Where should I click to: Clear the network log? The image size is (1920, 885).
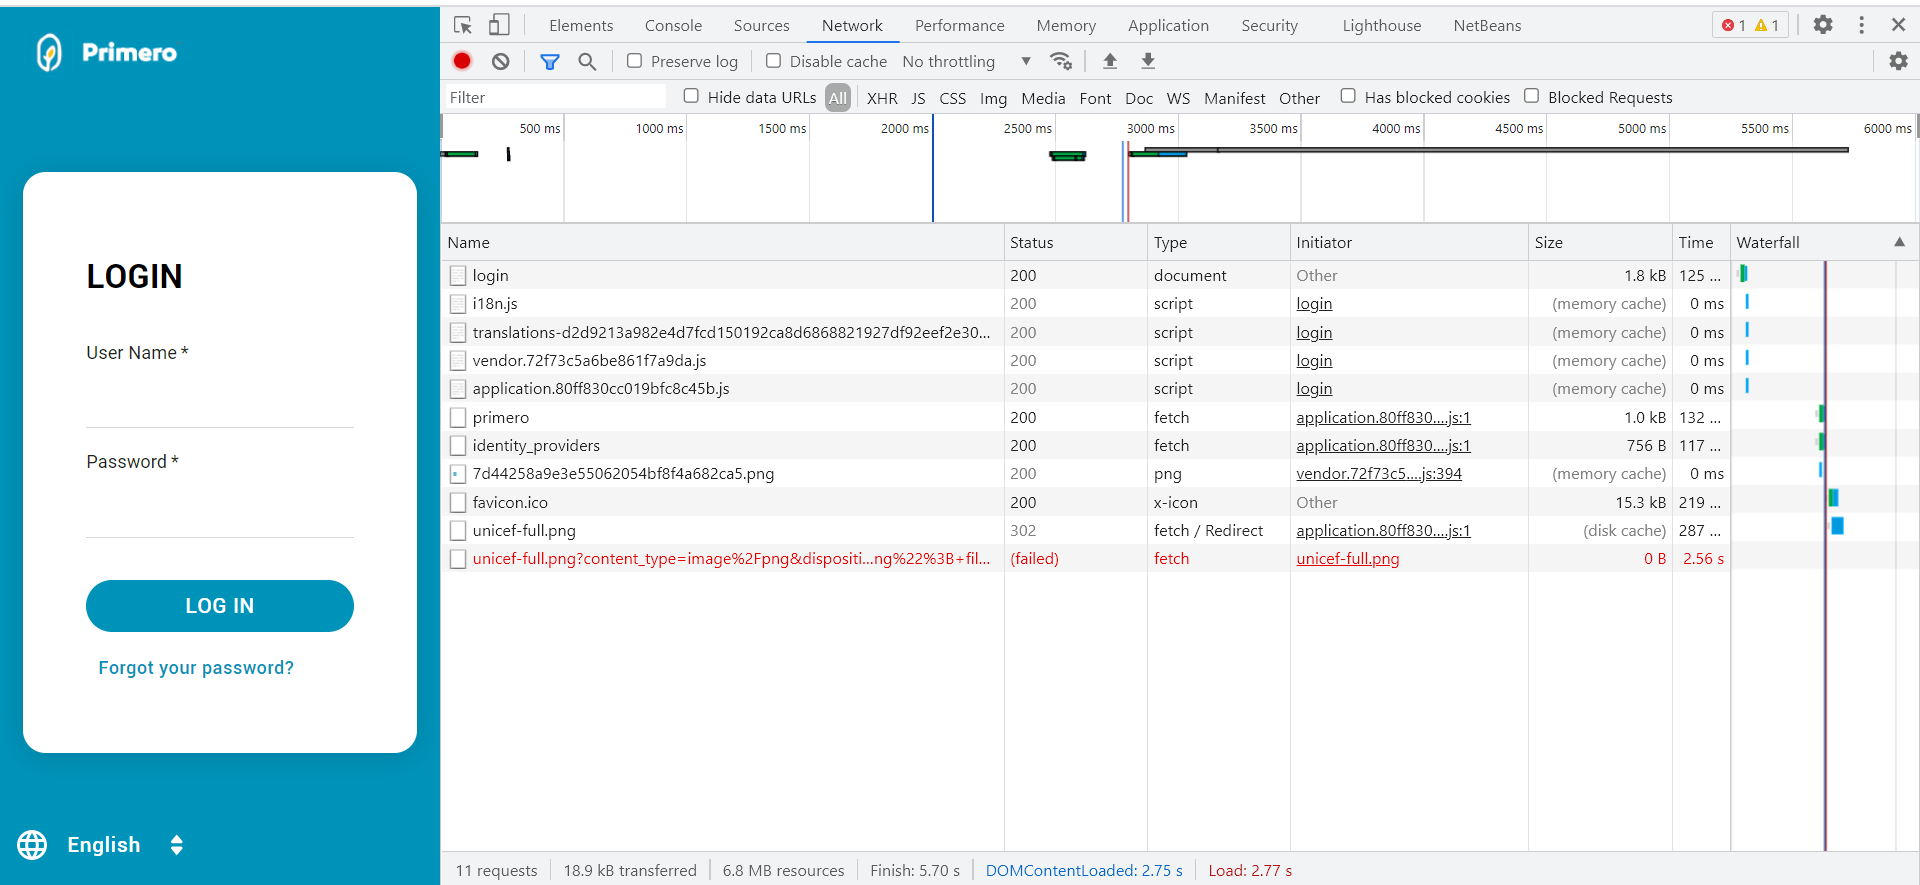click(x=501, y=61)
